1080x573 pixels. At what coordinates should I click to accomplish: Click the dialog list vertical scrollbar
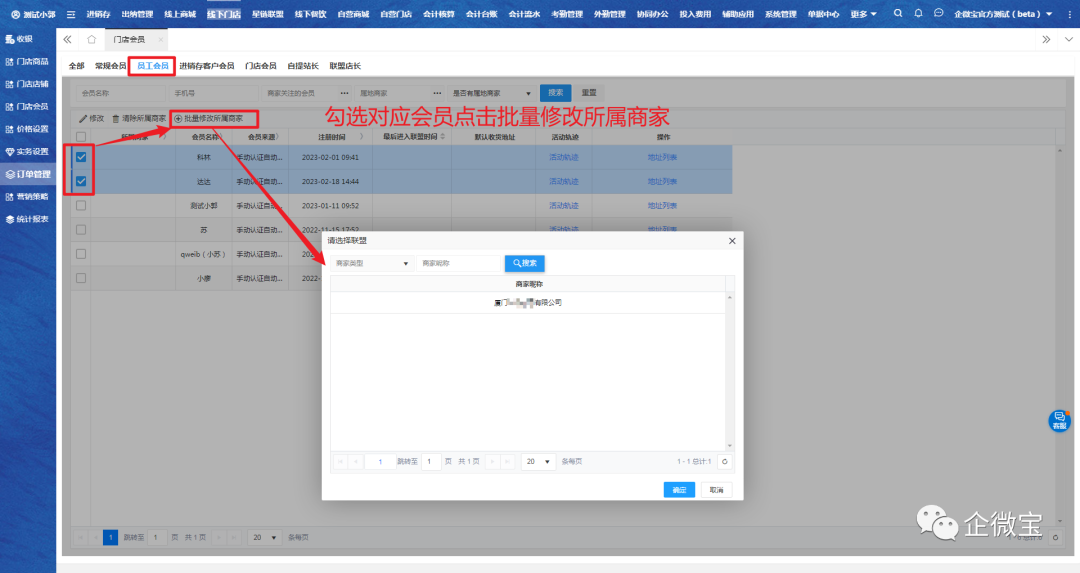729,370
